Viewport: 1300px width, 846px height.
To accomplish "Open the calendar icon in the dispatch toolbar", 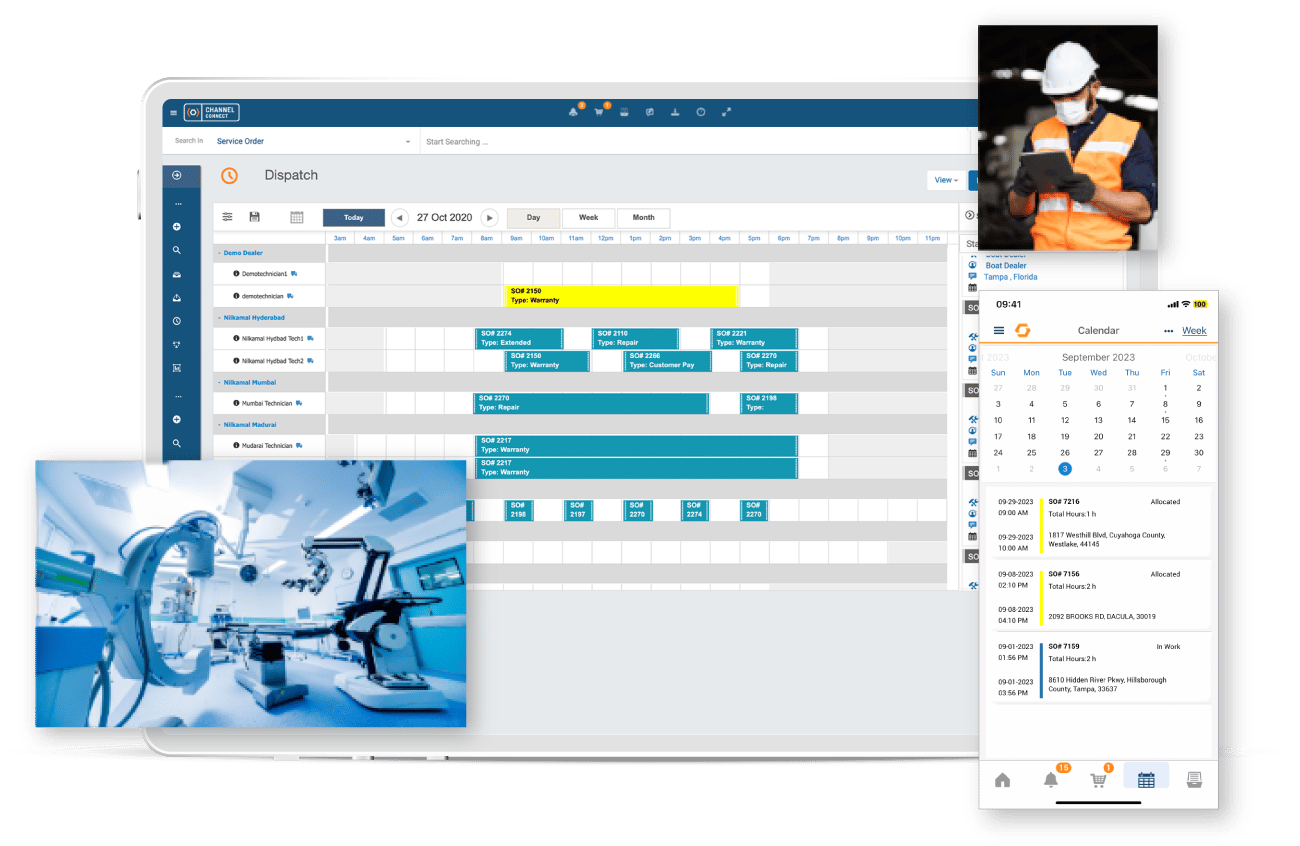I will [297, 217].
